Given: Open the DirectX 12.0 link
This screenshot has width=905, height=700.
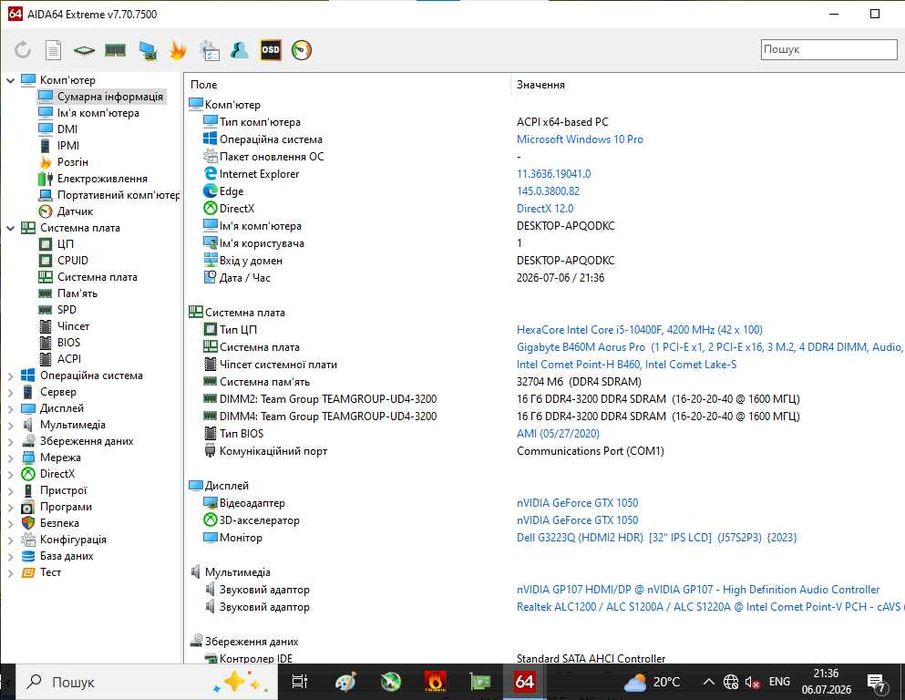Looking at the screenshot, I should (x=545, y=208).
